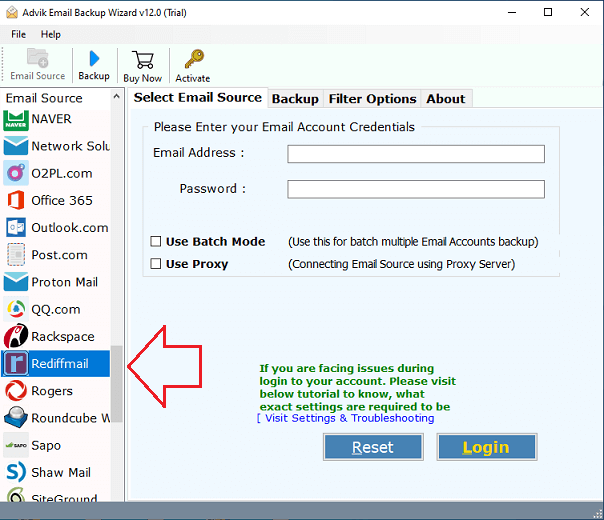Click the Activate key icon
Screen dimensions: 604x520
[194, 59]
